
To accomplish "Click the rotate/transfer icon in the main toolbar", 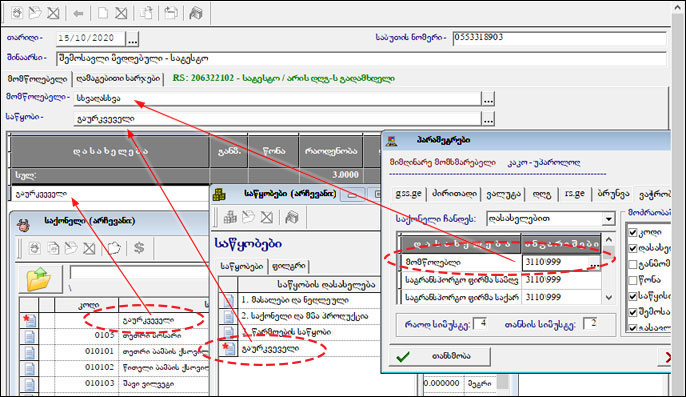I will coord(171,13).
